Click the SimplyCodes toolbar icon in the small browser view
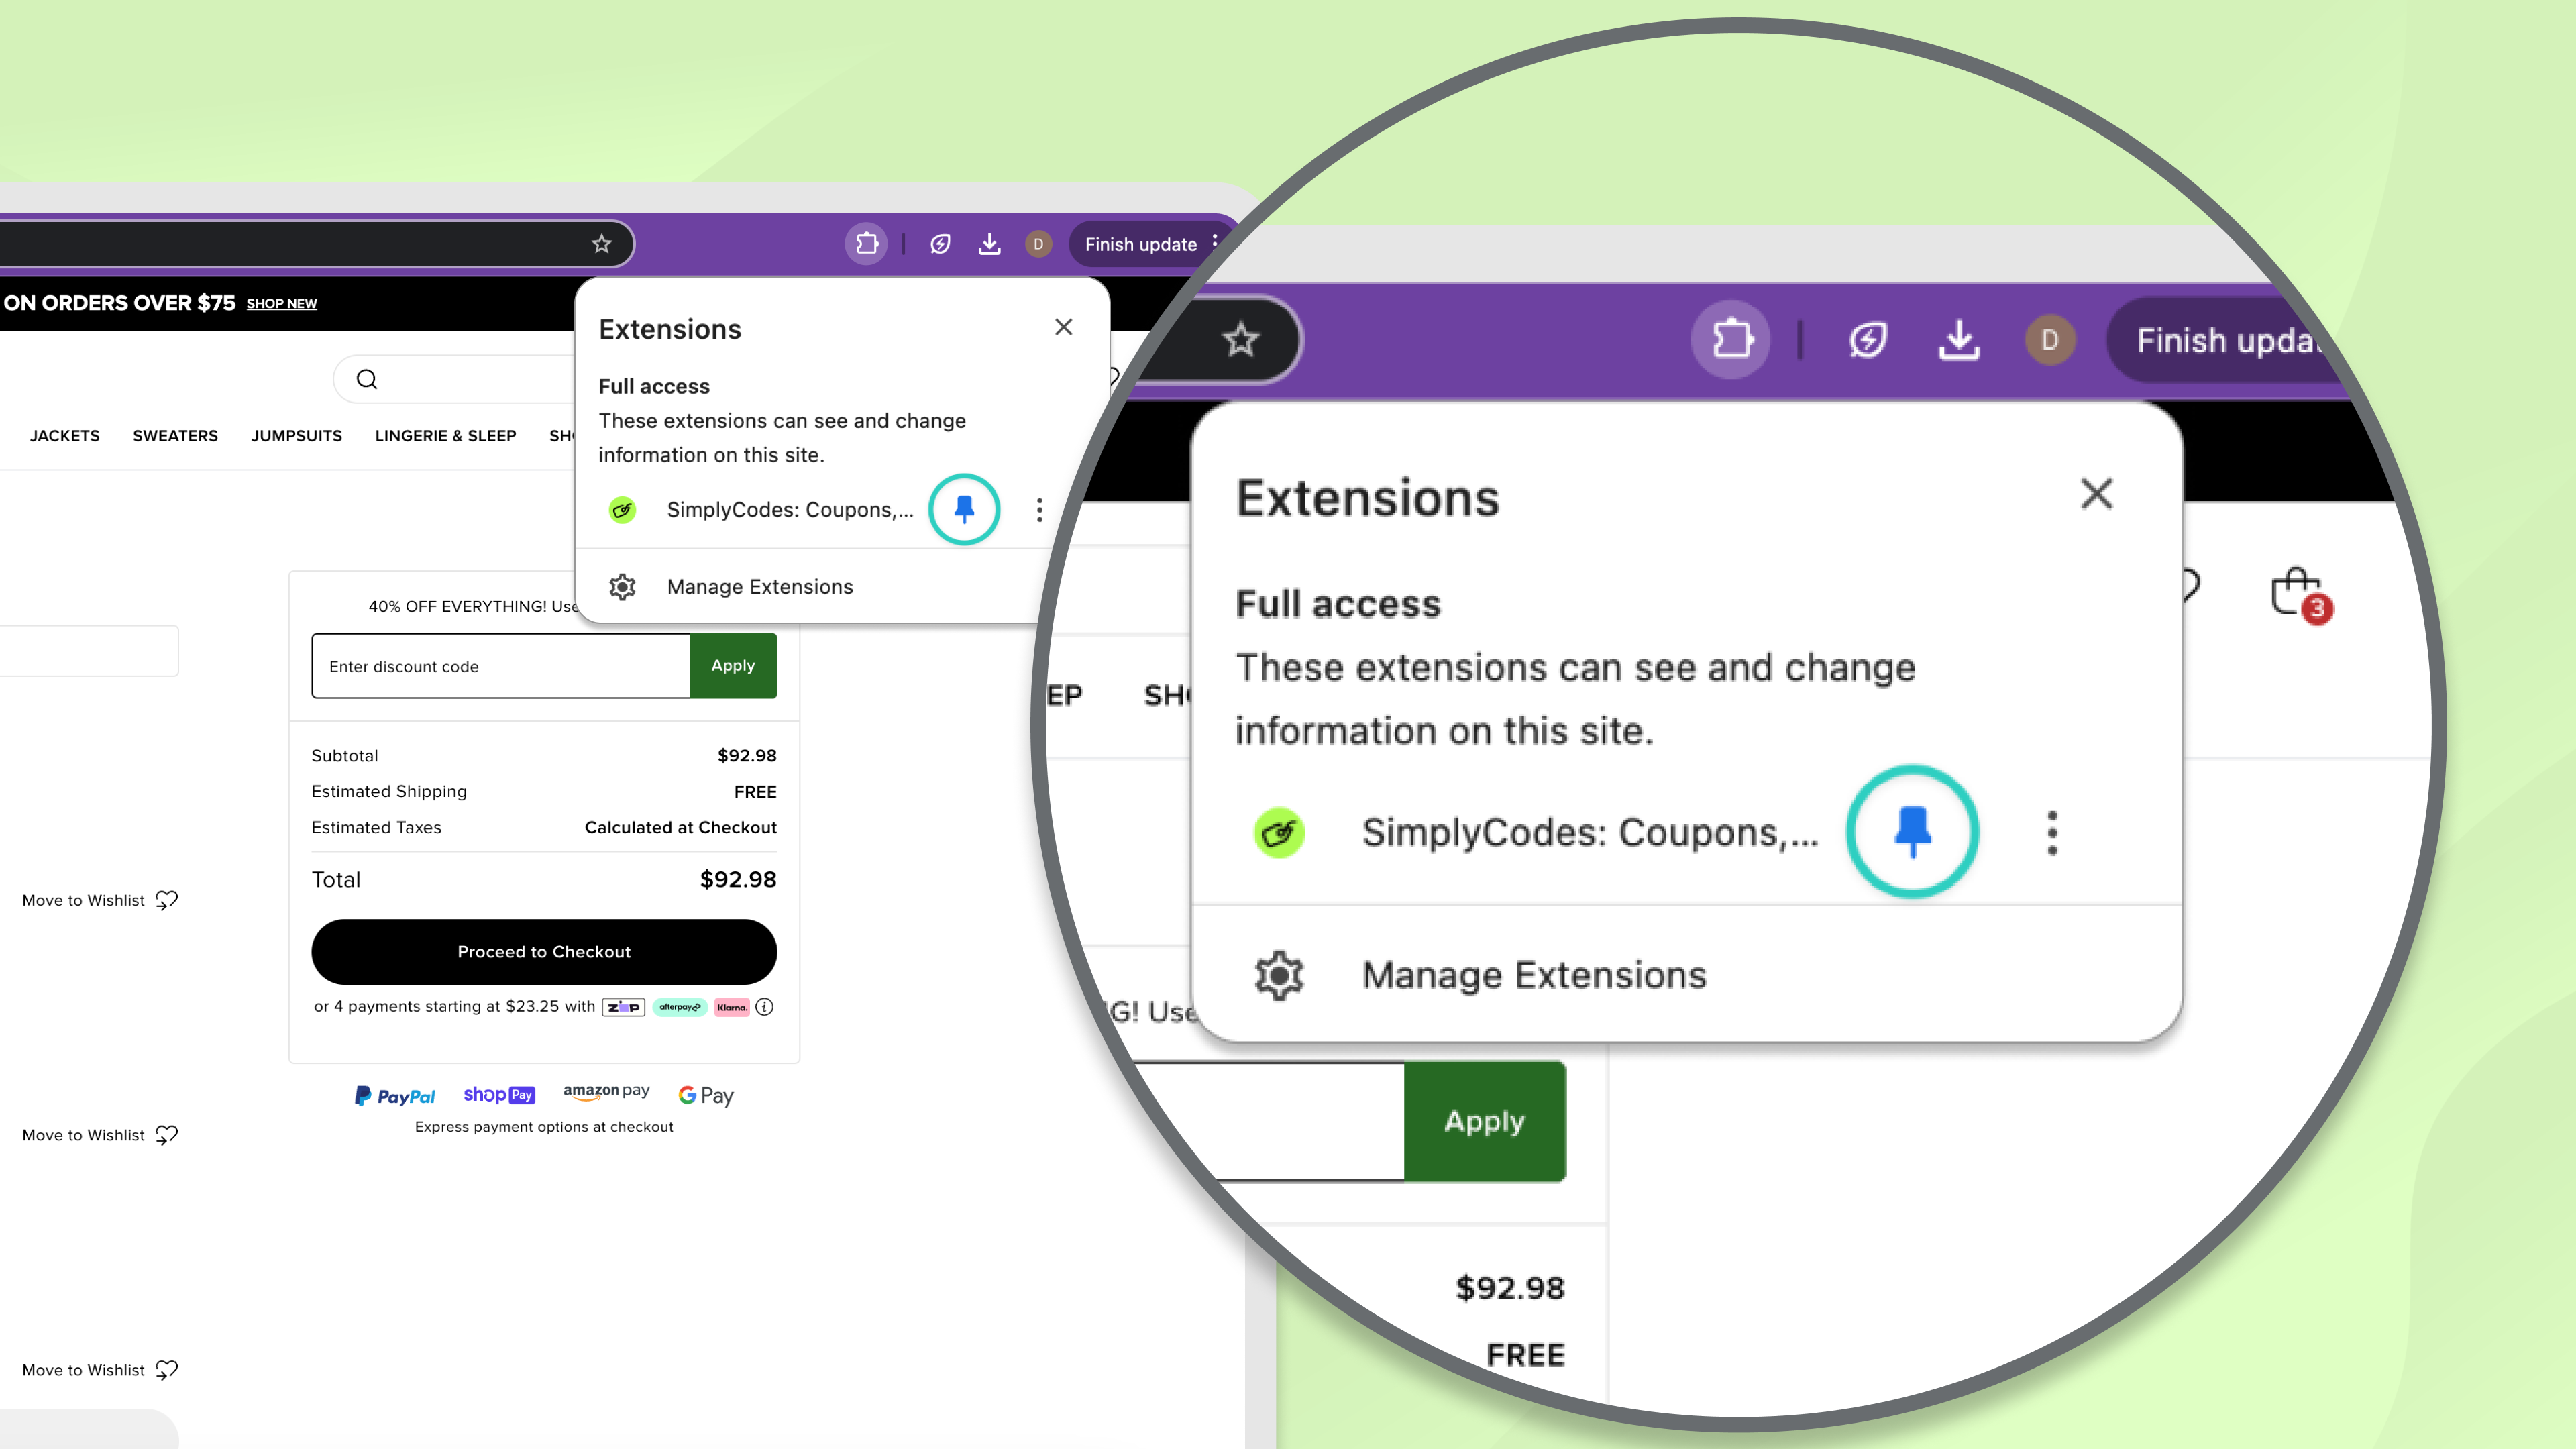The height and width of the screenshot is (1449, 2576). [940, 244]
